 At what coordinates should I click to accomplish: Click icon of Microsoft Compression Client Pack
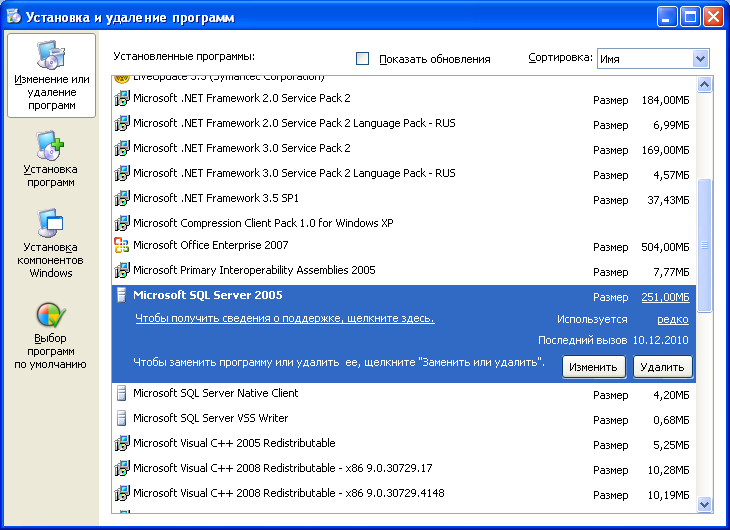122,223
